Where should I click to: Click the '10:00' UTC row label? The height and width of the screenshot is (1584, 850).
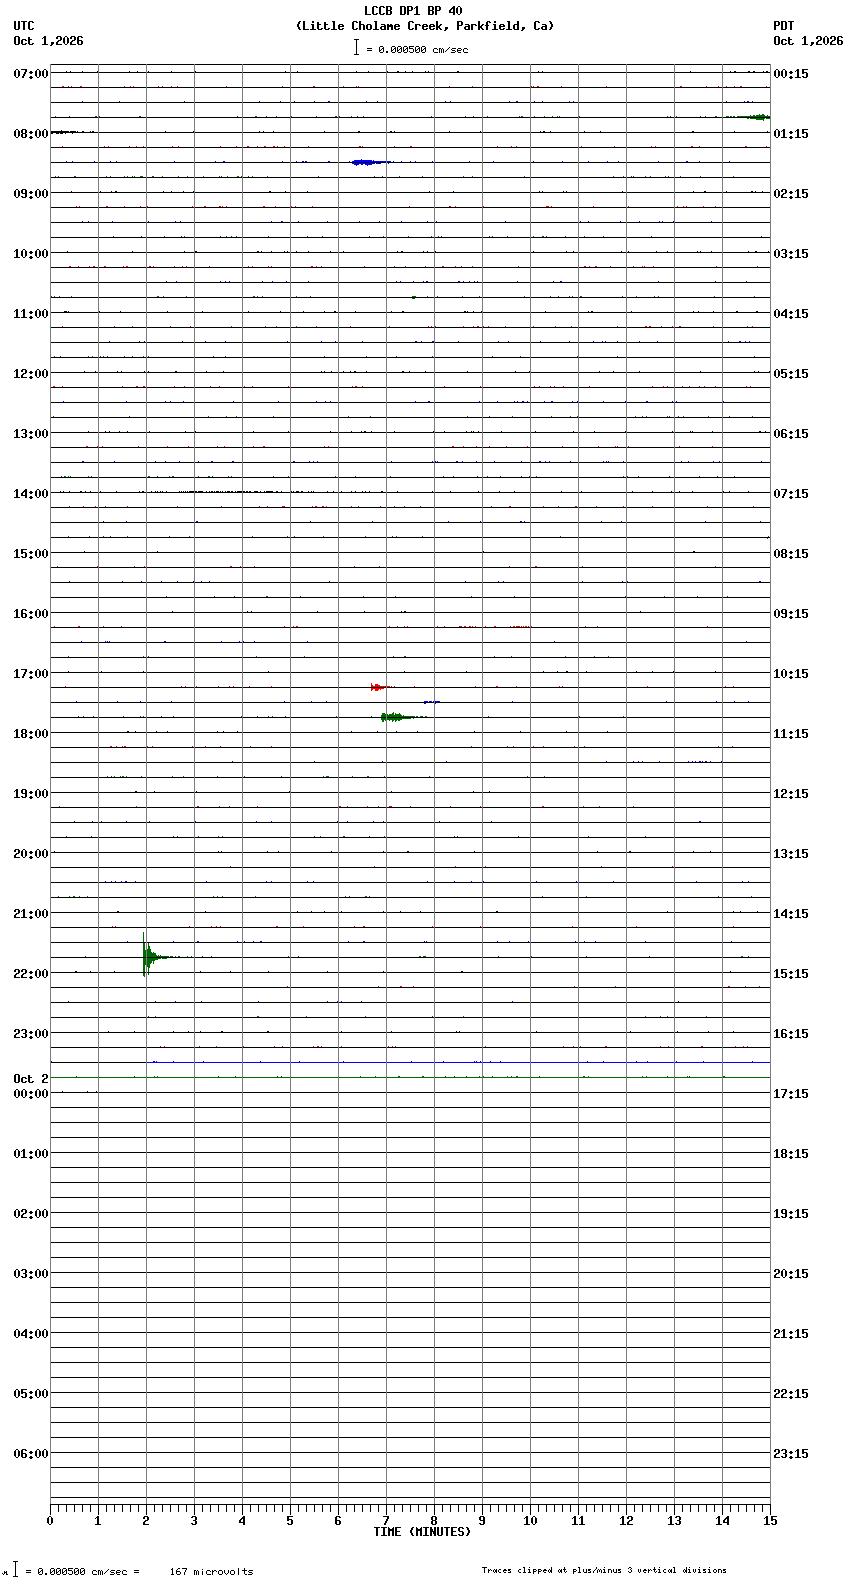point(31,254)
